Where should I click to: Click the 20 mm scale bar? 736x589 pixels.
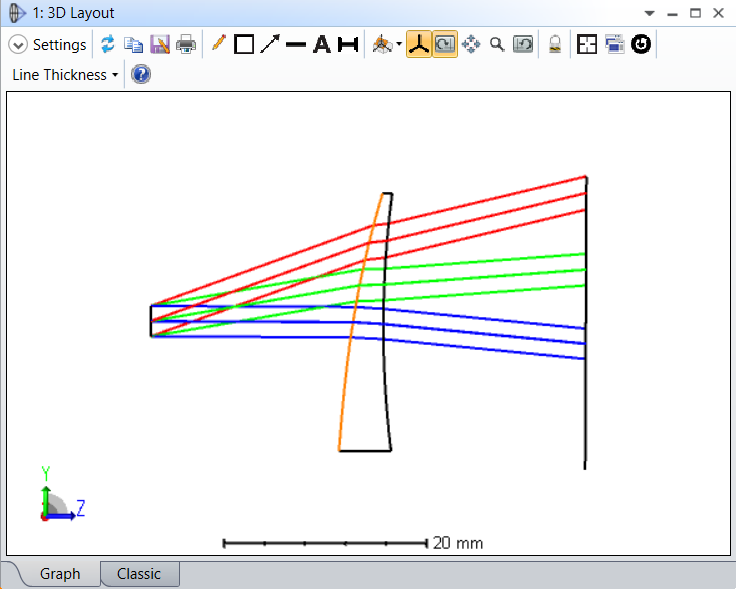tap(325, 543)
